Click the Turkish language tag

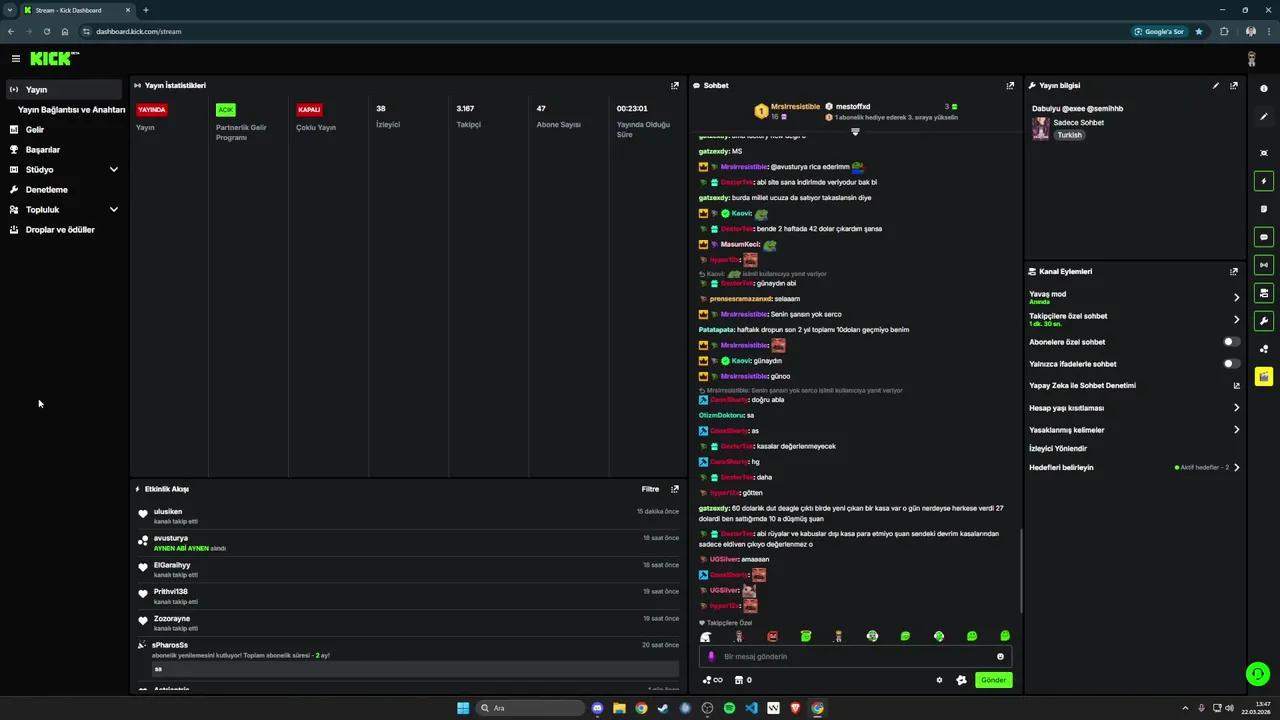click(1070, 135)
